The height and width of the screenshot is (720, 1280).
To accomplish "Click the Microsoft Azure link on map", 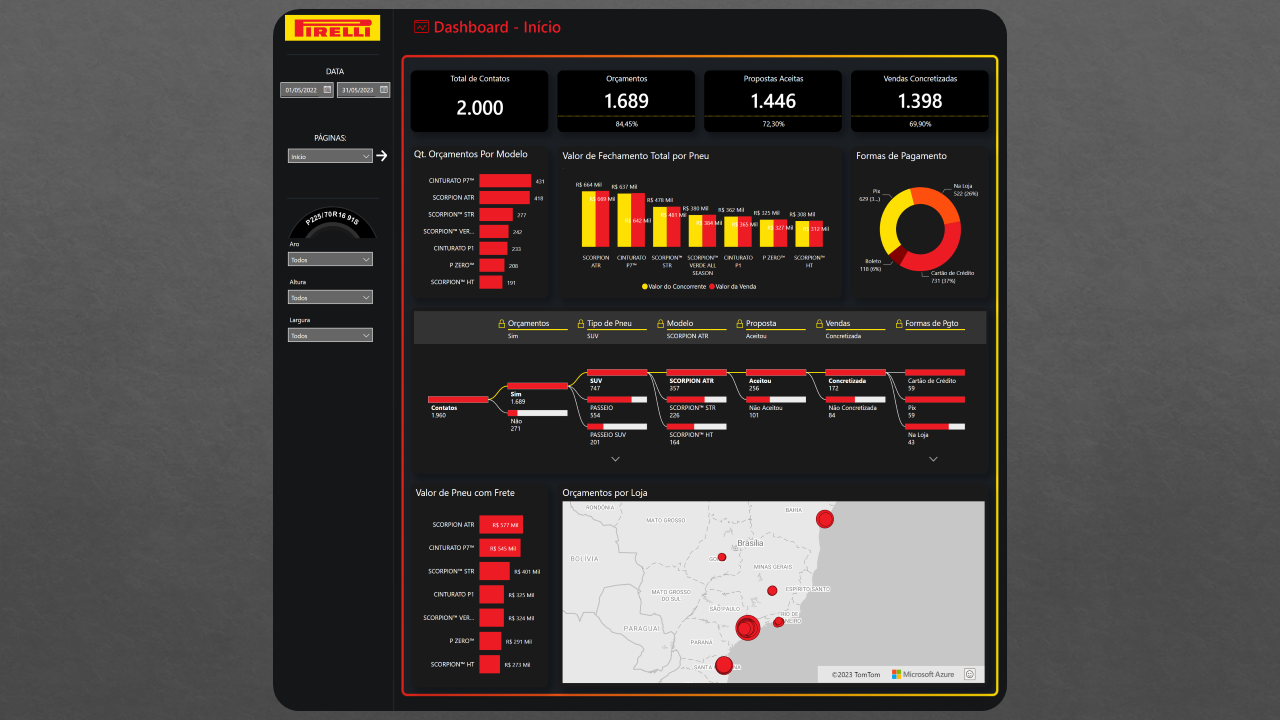I will pyautogui.click(x=923, y=674).
